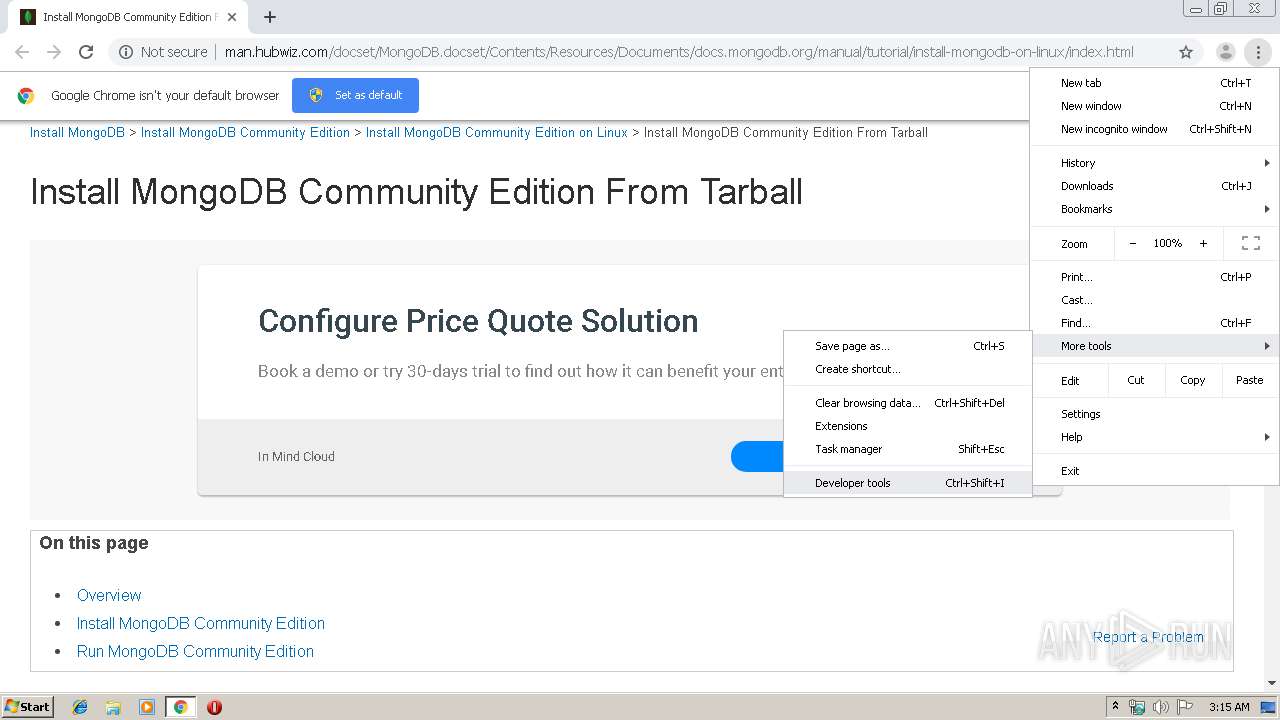Click the address bar URL field
1280x720 pixels.
tap(679, 52)
